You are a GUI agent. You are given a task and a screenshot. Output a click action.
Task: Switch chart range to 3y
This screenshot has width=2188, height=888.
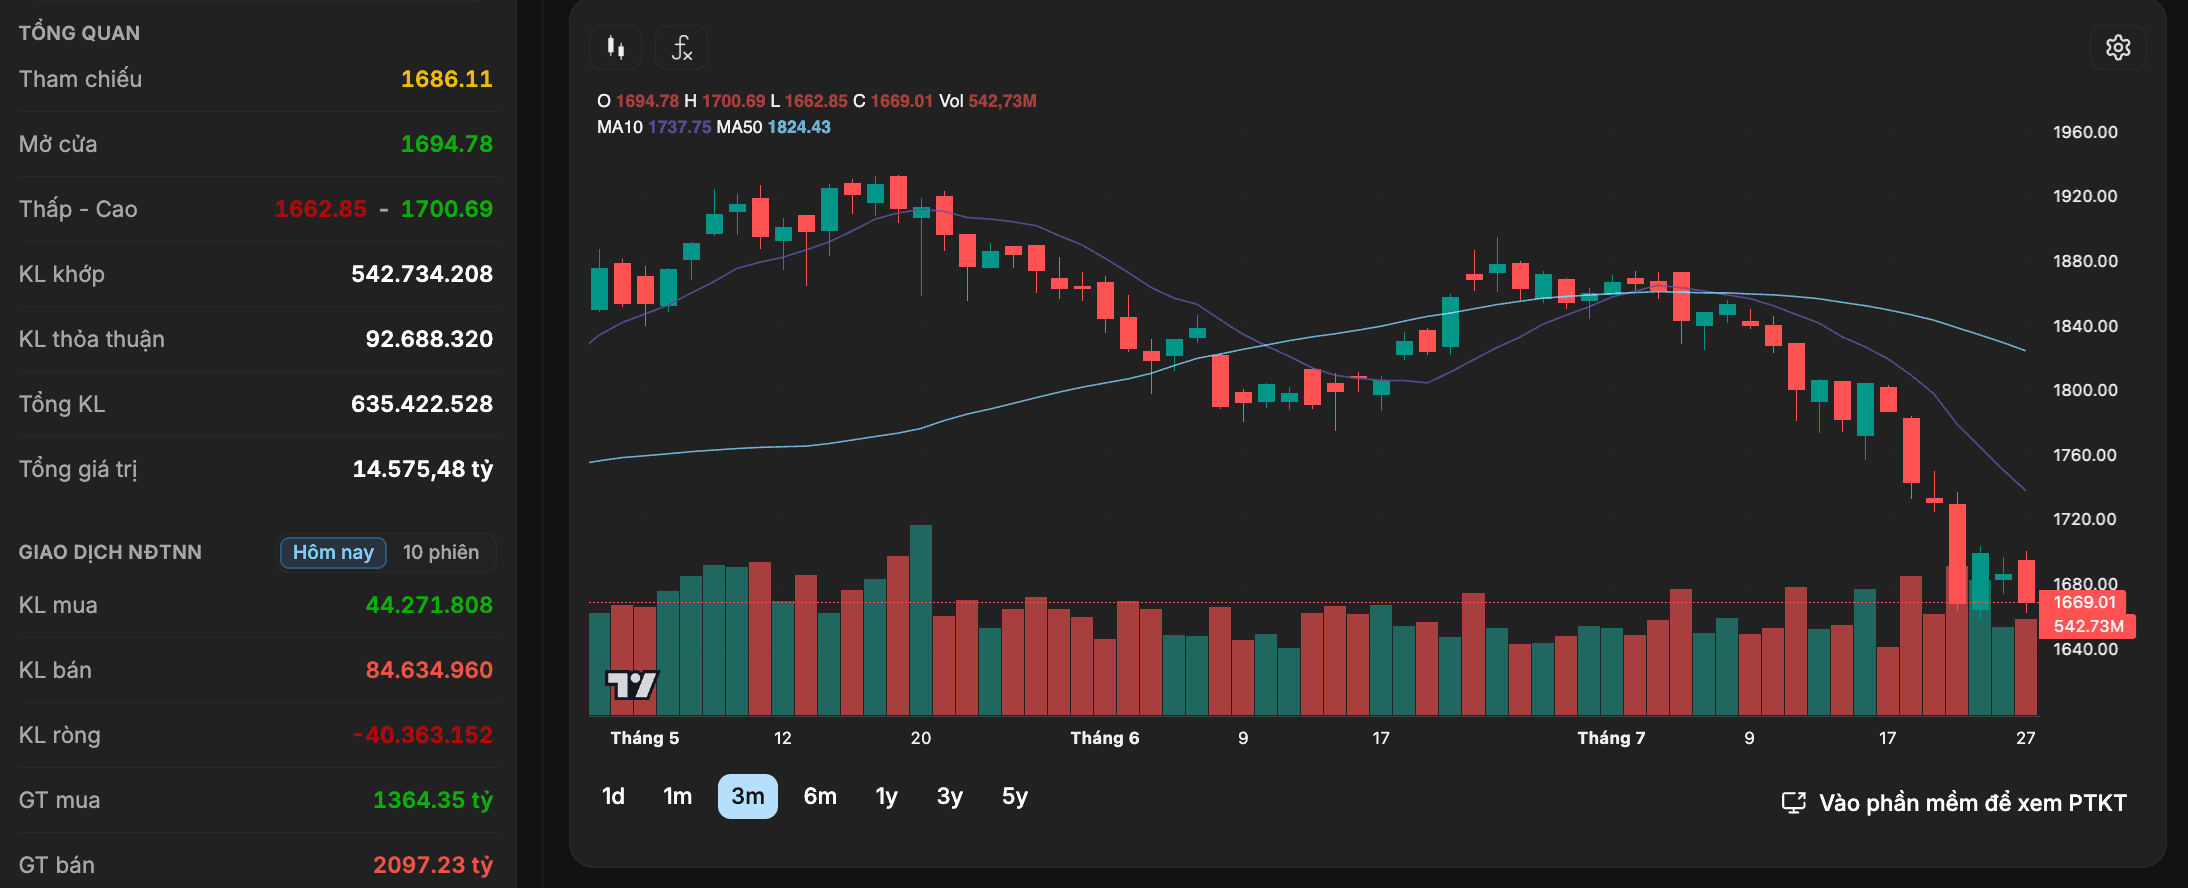[950, 796]
